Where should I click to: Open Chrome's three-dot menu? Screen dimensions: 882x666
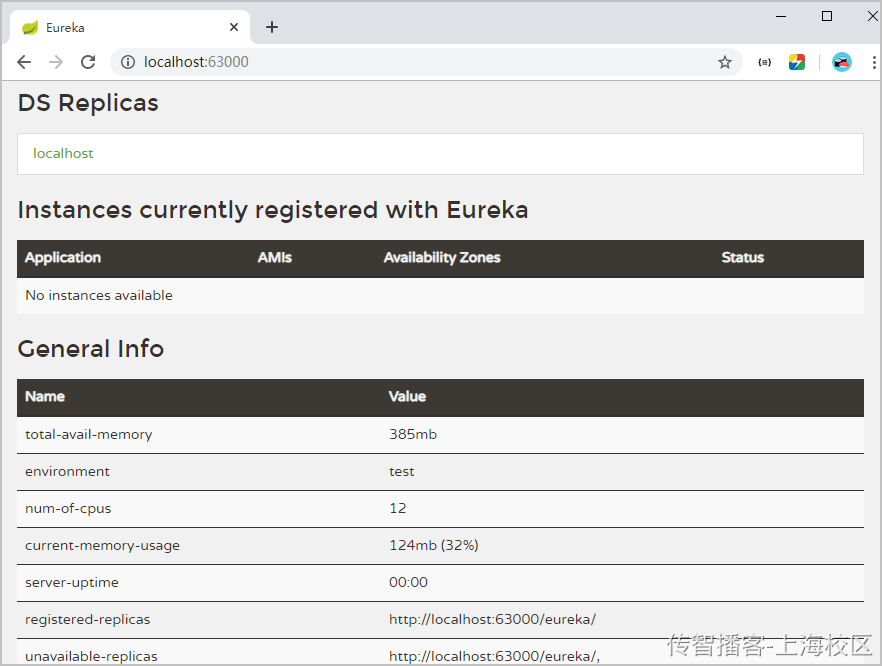(x=874, y=62)
